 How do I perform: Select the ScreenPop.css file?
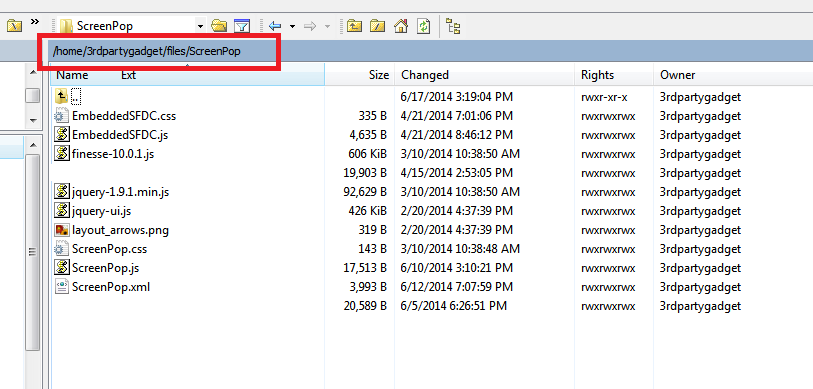(109, 249)
